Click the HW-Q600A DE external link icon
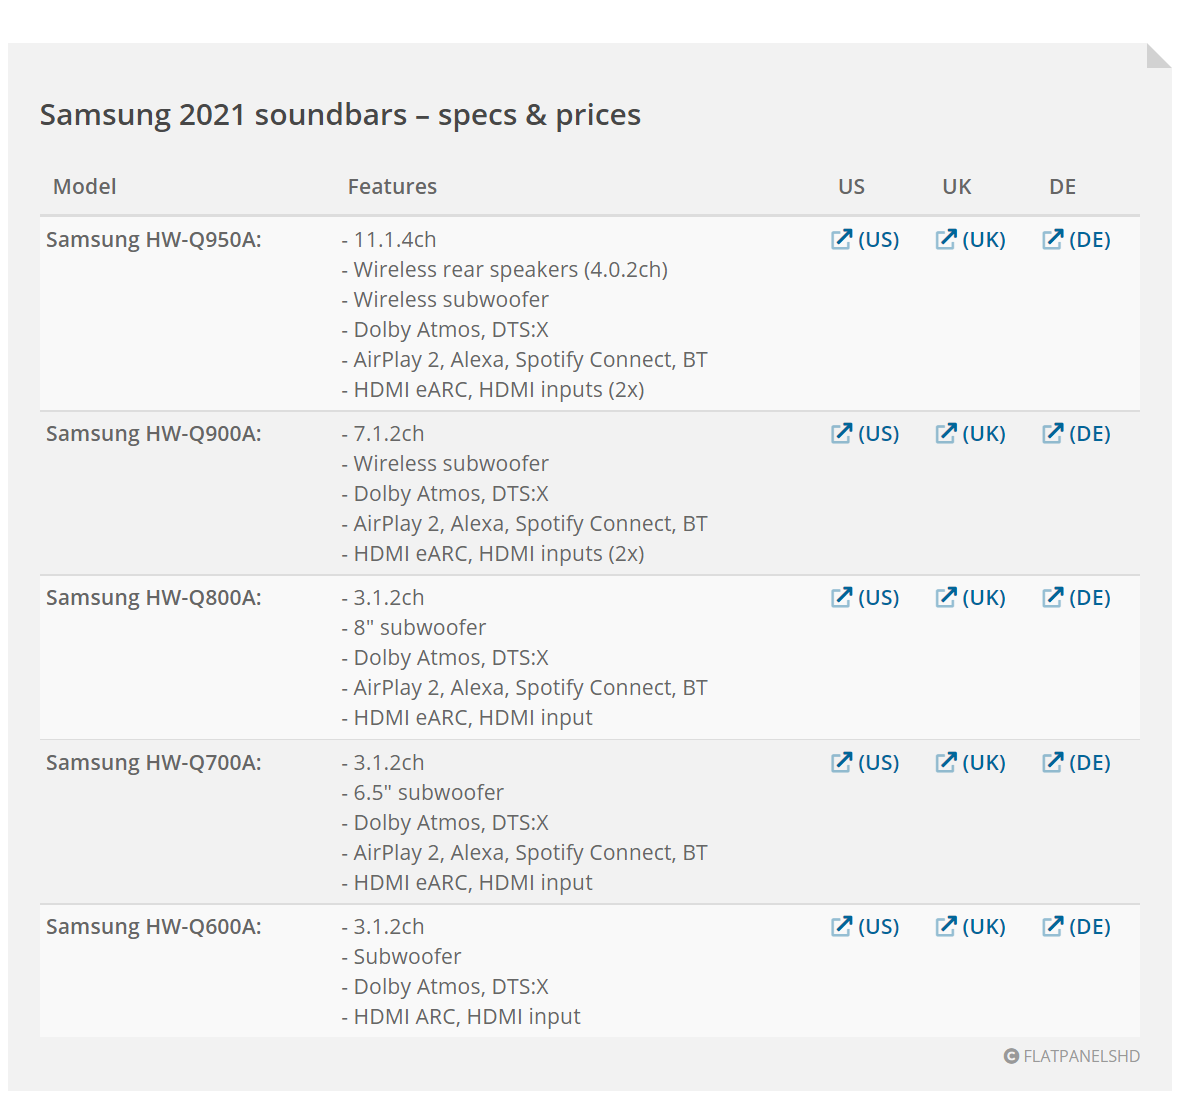 1053,926
